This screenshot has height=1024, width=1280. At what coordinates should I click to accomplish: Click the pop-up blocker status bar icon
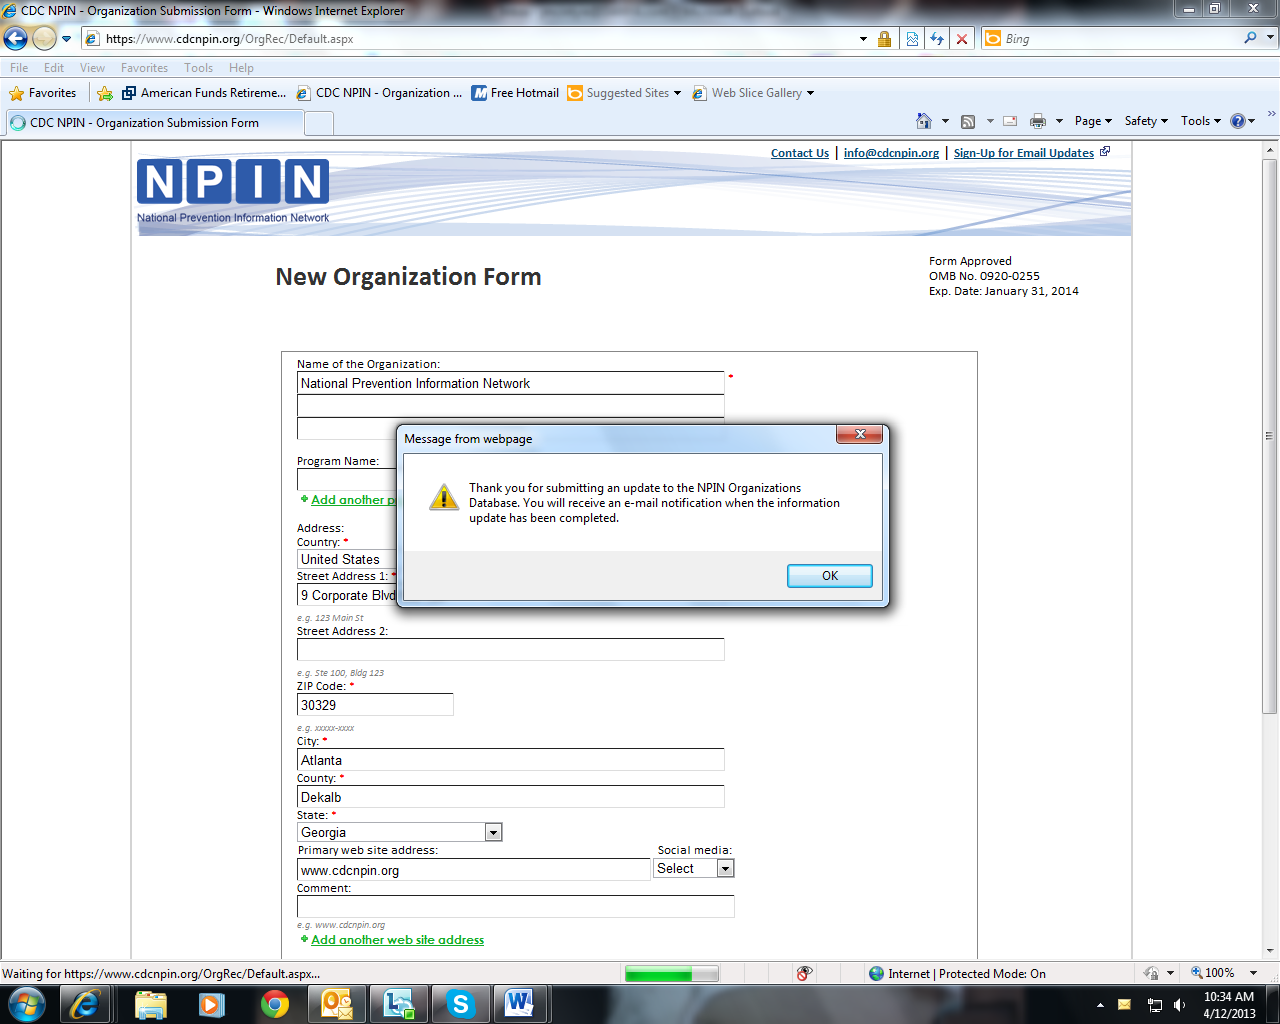click(x=804, y=973)
